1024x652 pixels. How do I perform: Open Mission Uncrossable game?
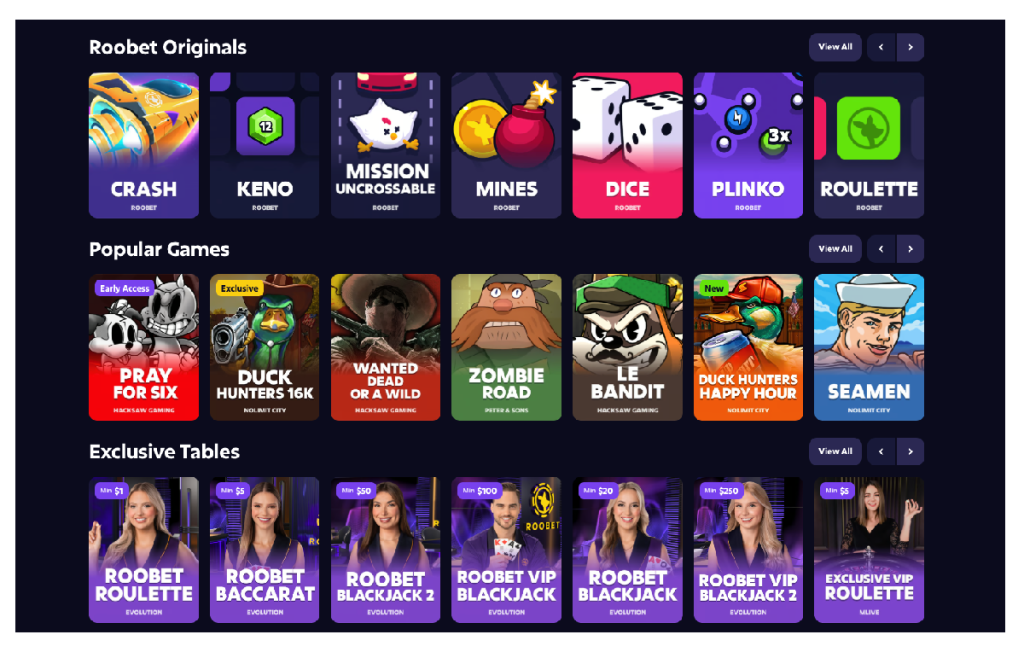[x=385, y=145]
